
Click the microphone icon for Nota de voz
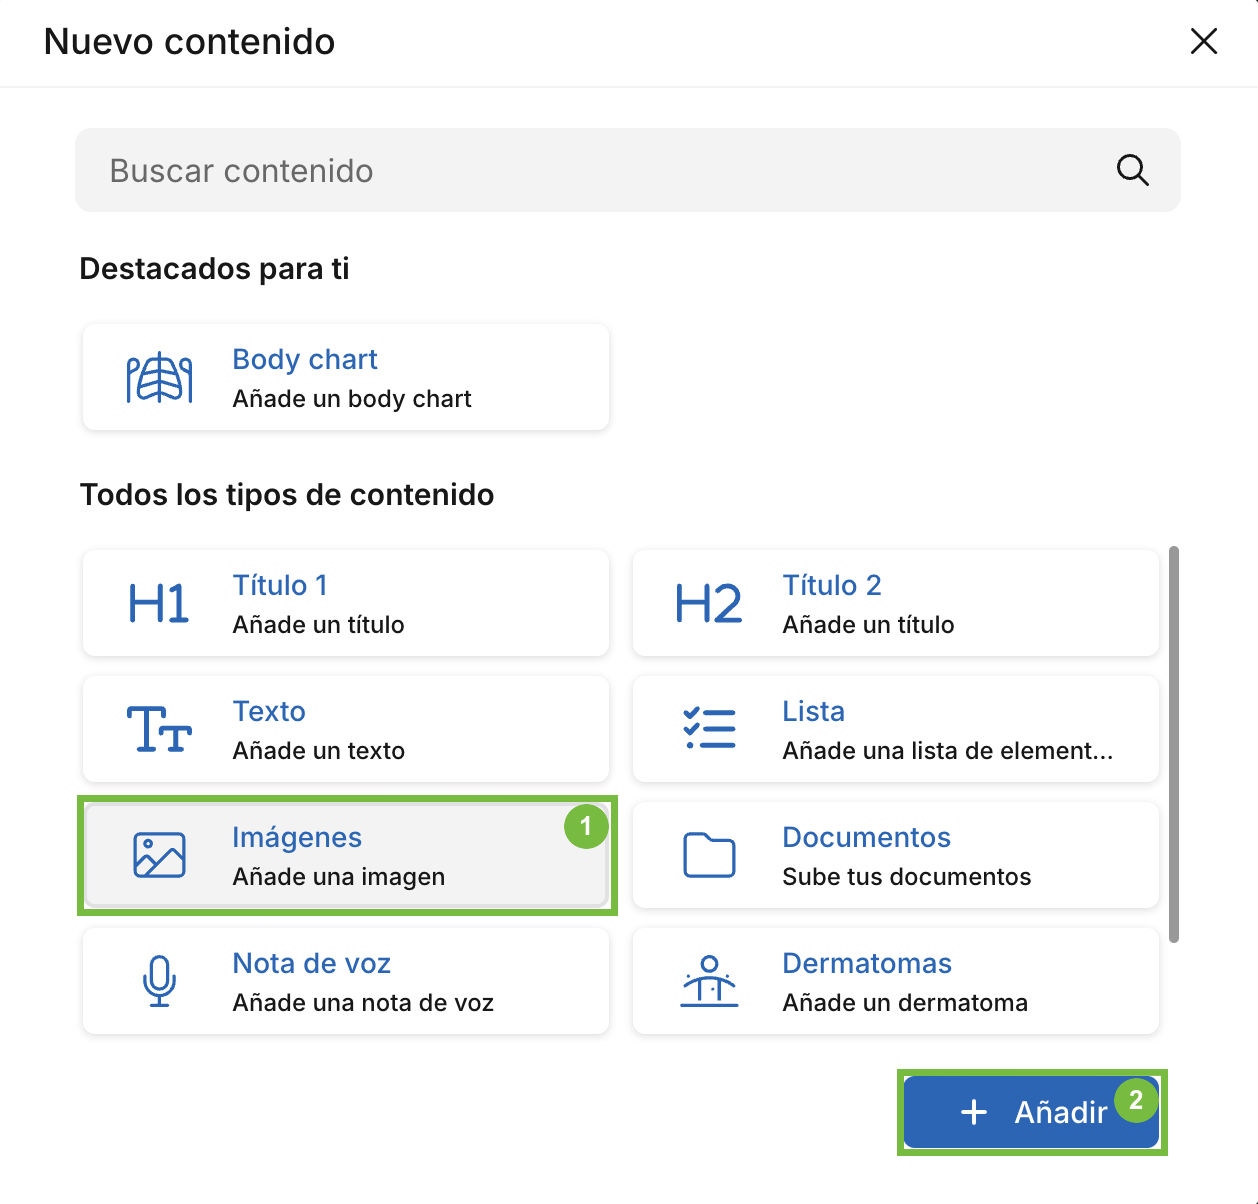point(159,981)
